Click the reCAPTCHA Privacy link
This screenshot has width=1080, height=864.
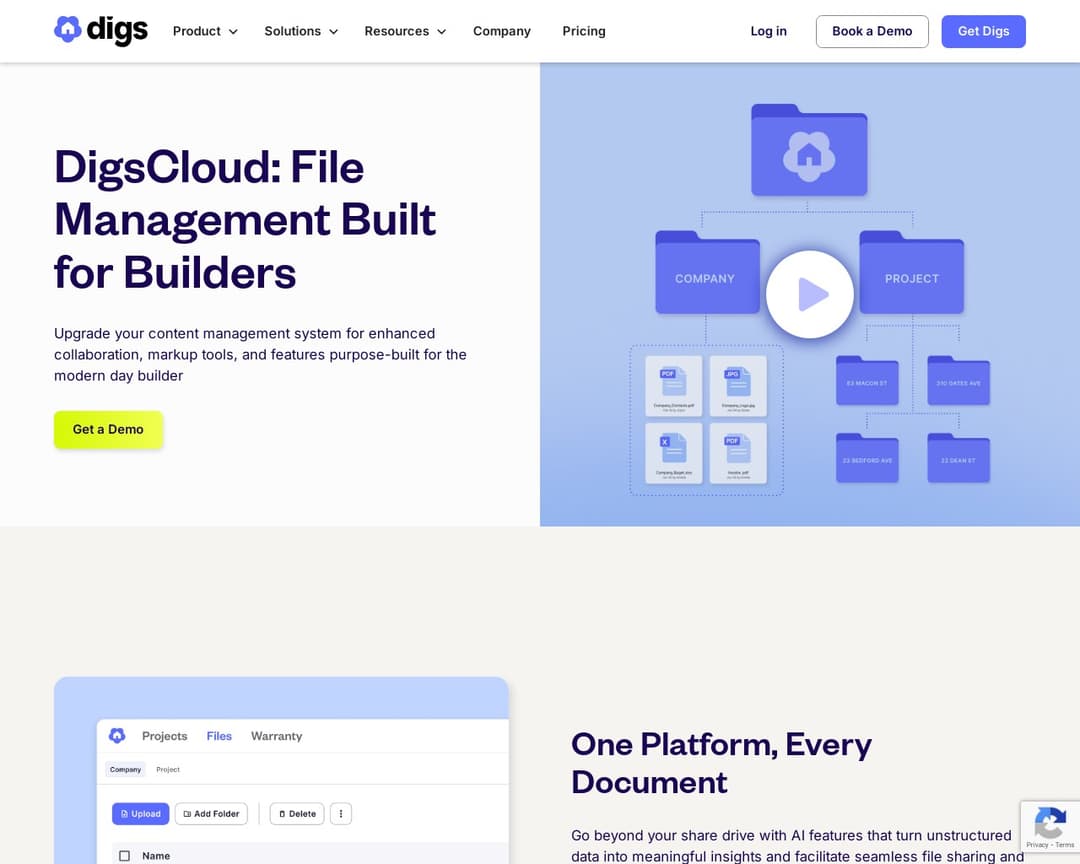click(1037, 845)
